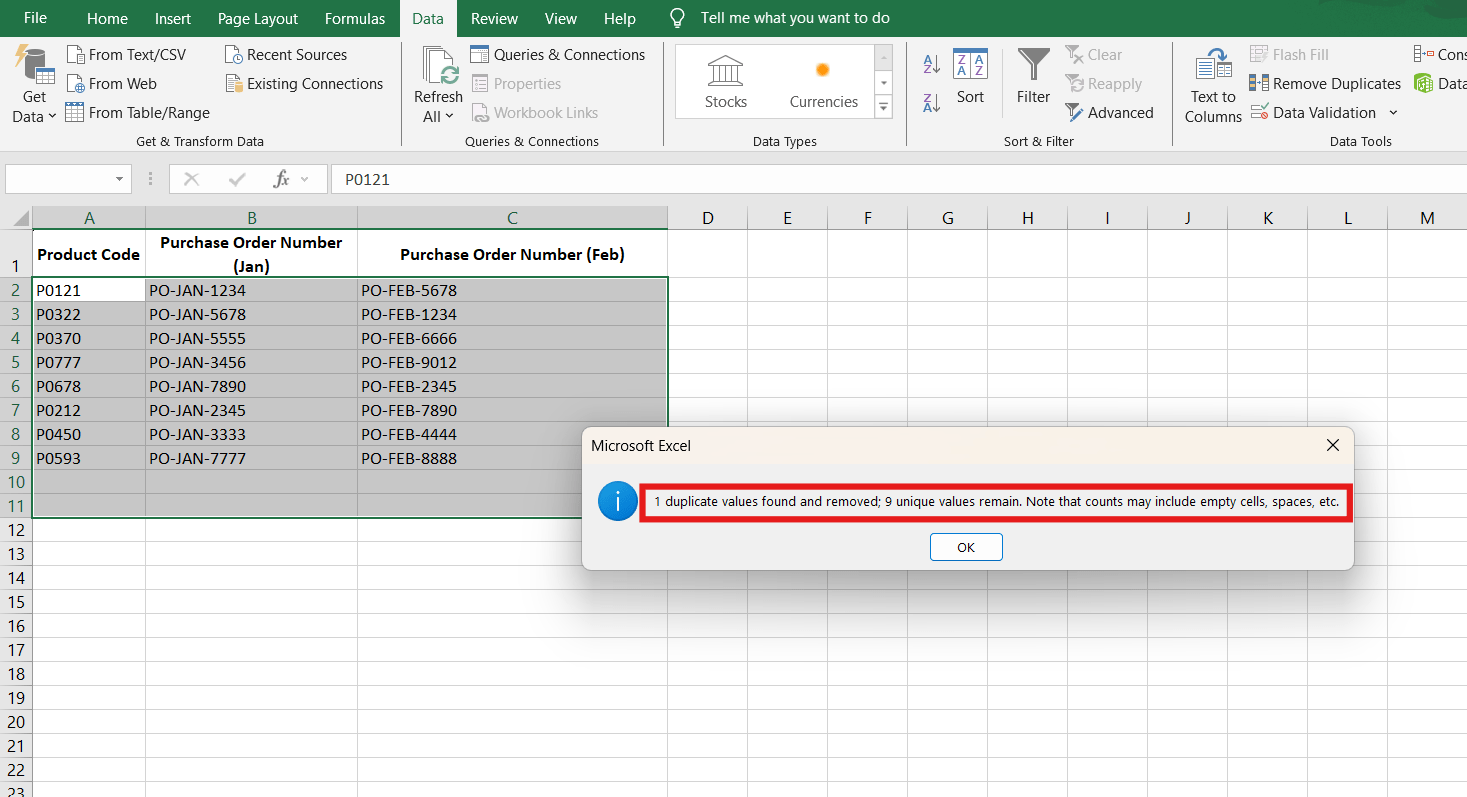Launch Text to Columns wizard
1467x797 pixels.
click(x=1213, y=86)
